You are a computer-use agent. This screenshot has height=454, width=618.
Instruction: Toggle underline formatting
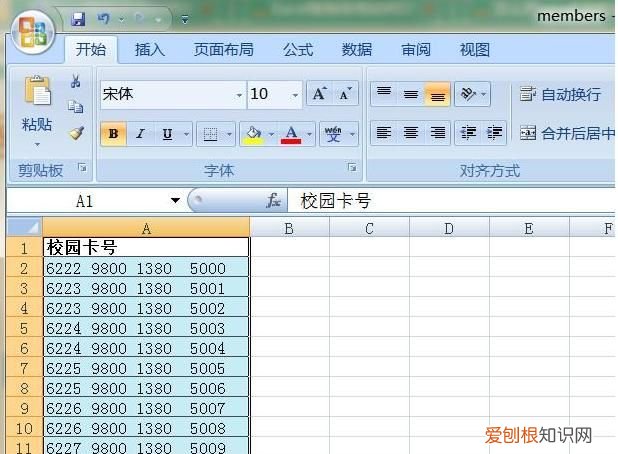point(167,134)
